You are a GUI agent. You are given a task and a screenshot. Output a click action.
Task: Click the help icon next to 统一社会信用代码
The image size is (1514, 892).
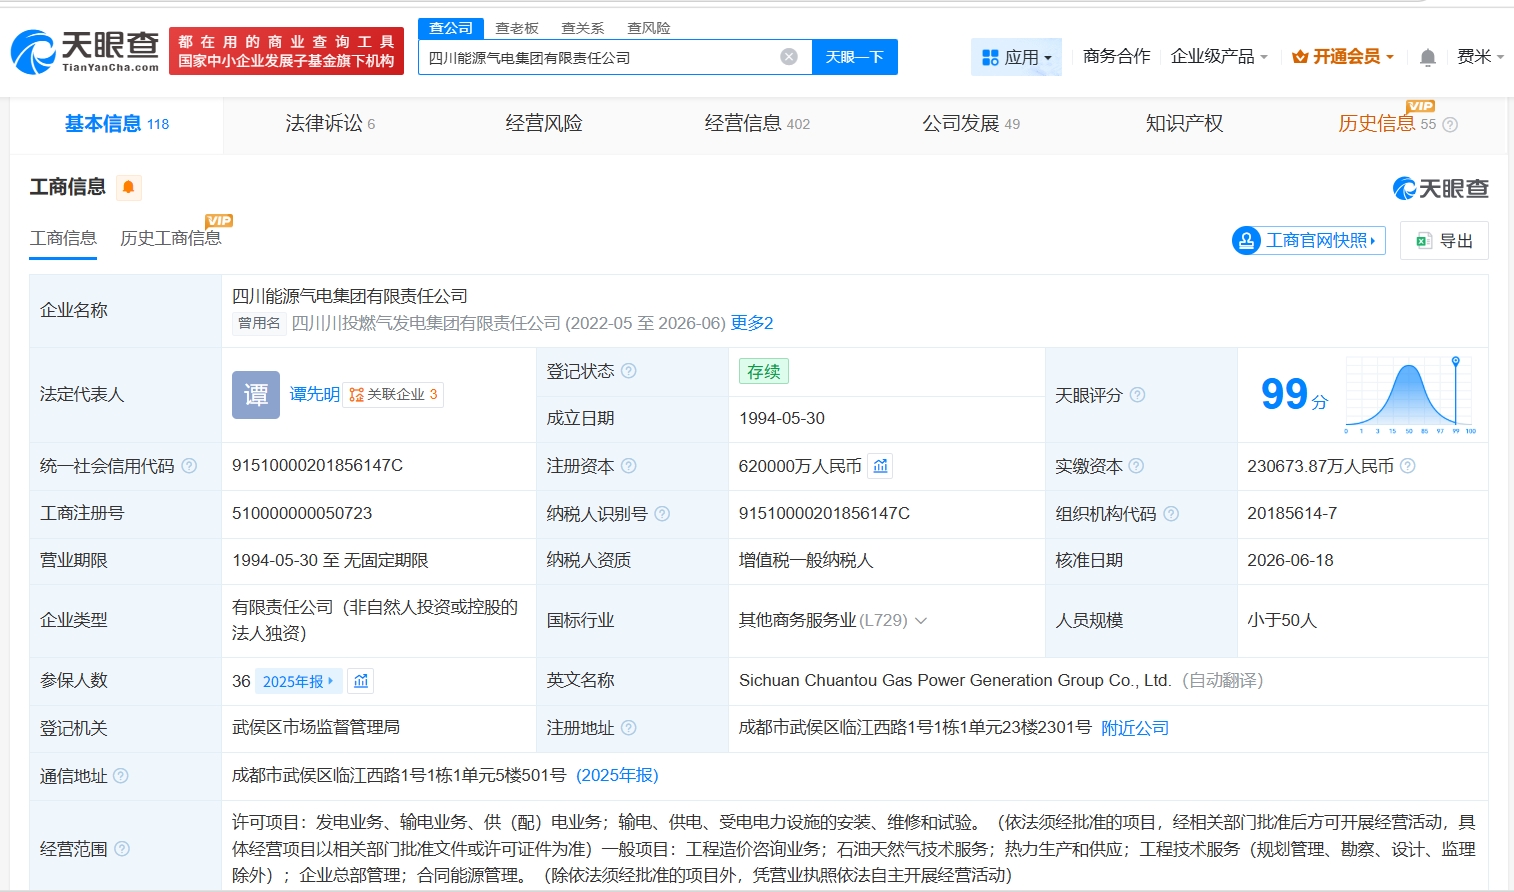(x=189, y=466)
